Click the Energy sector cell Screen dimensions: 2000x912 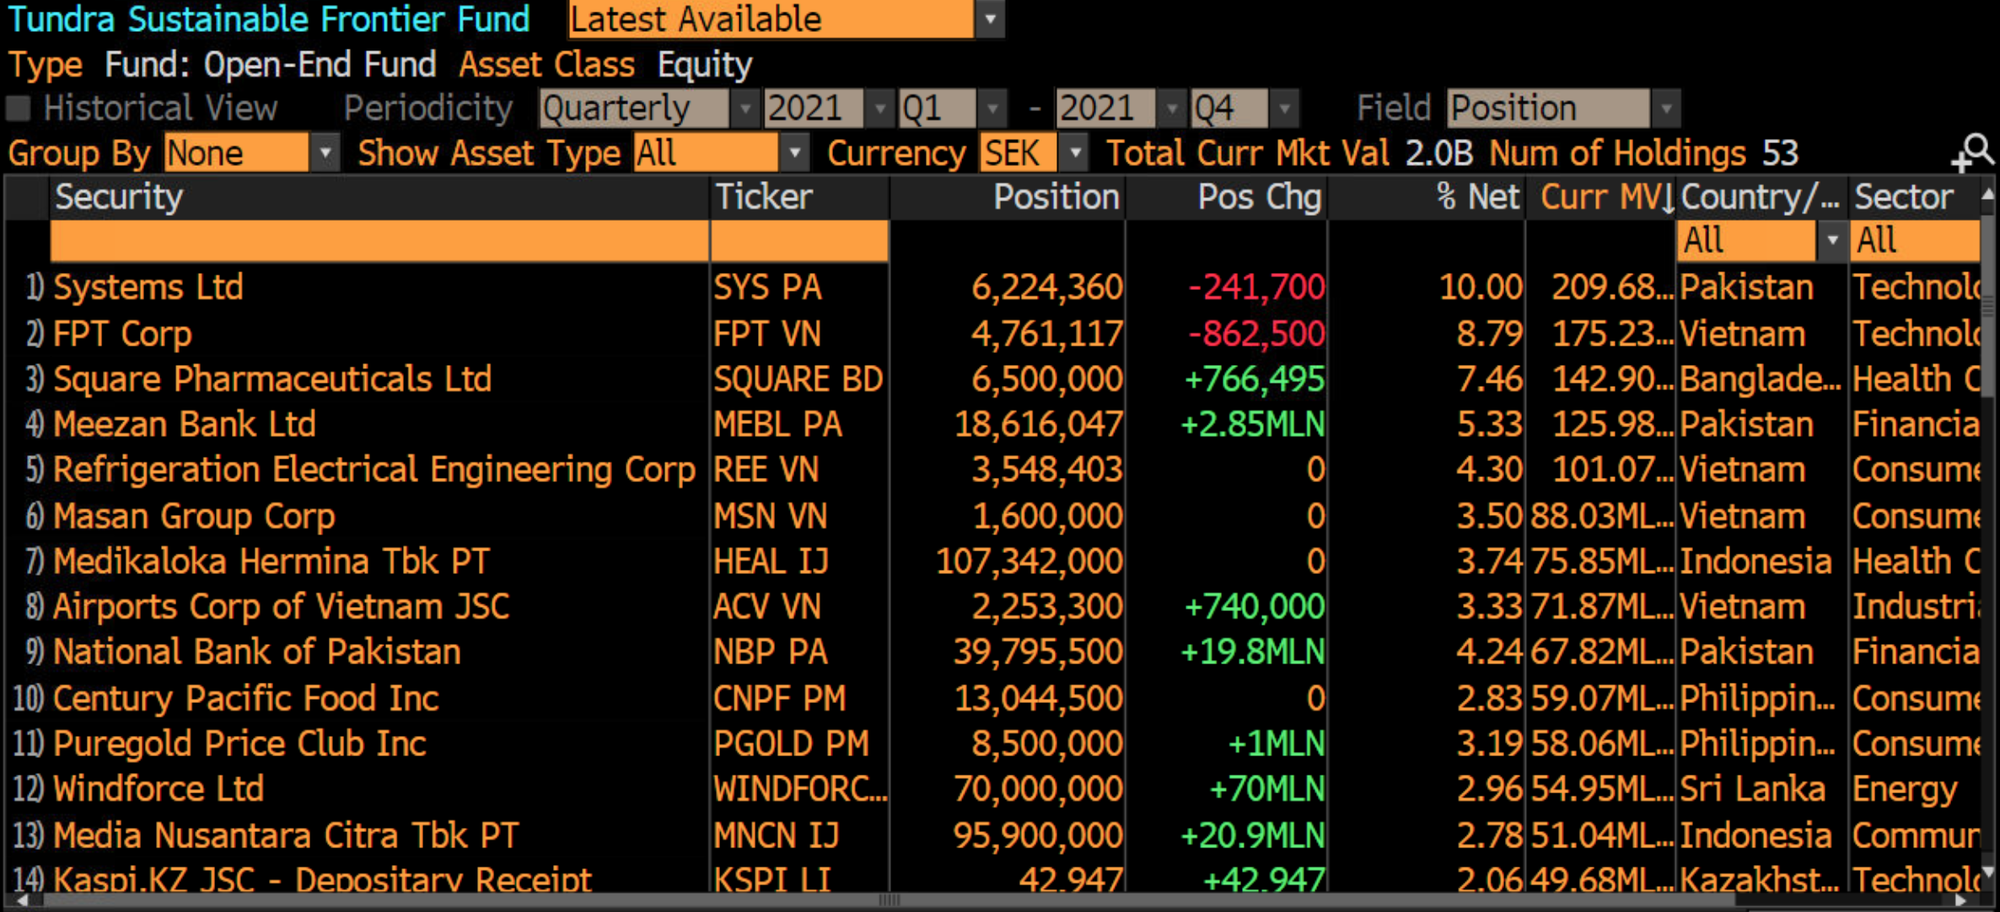pos(1905,789)
